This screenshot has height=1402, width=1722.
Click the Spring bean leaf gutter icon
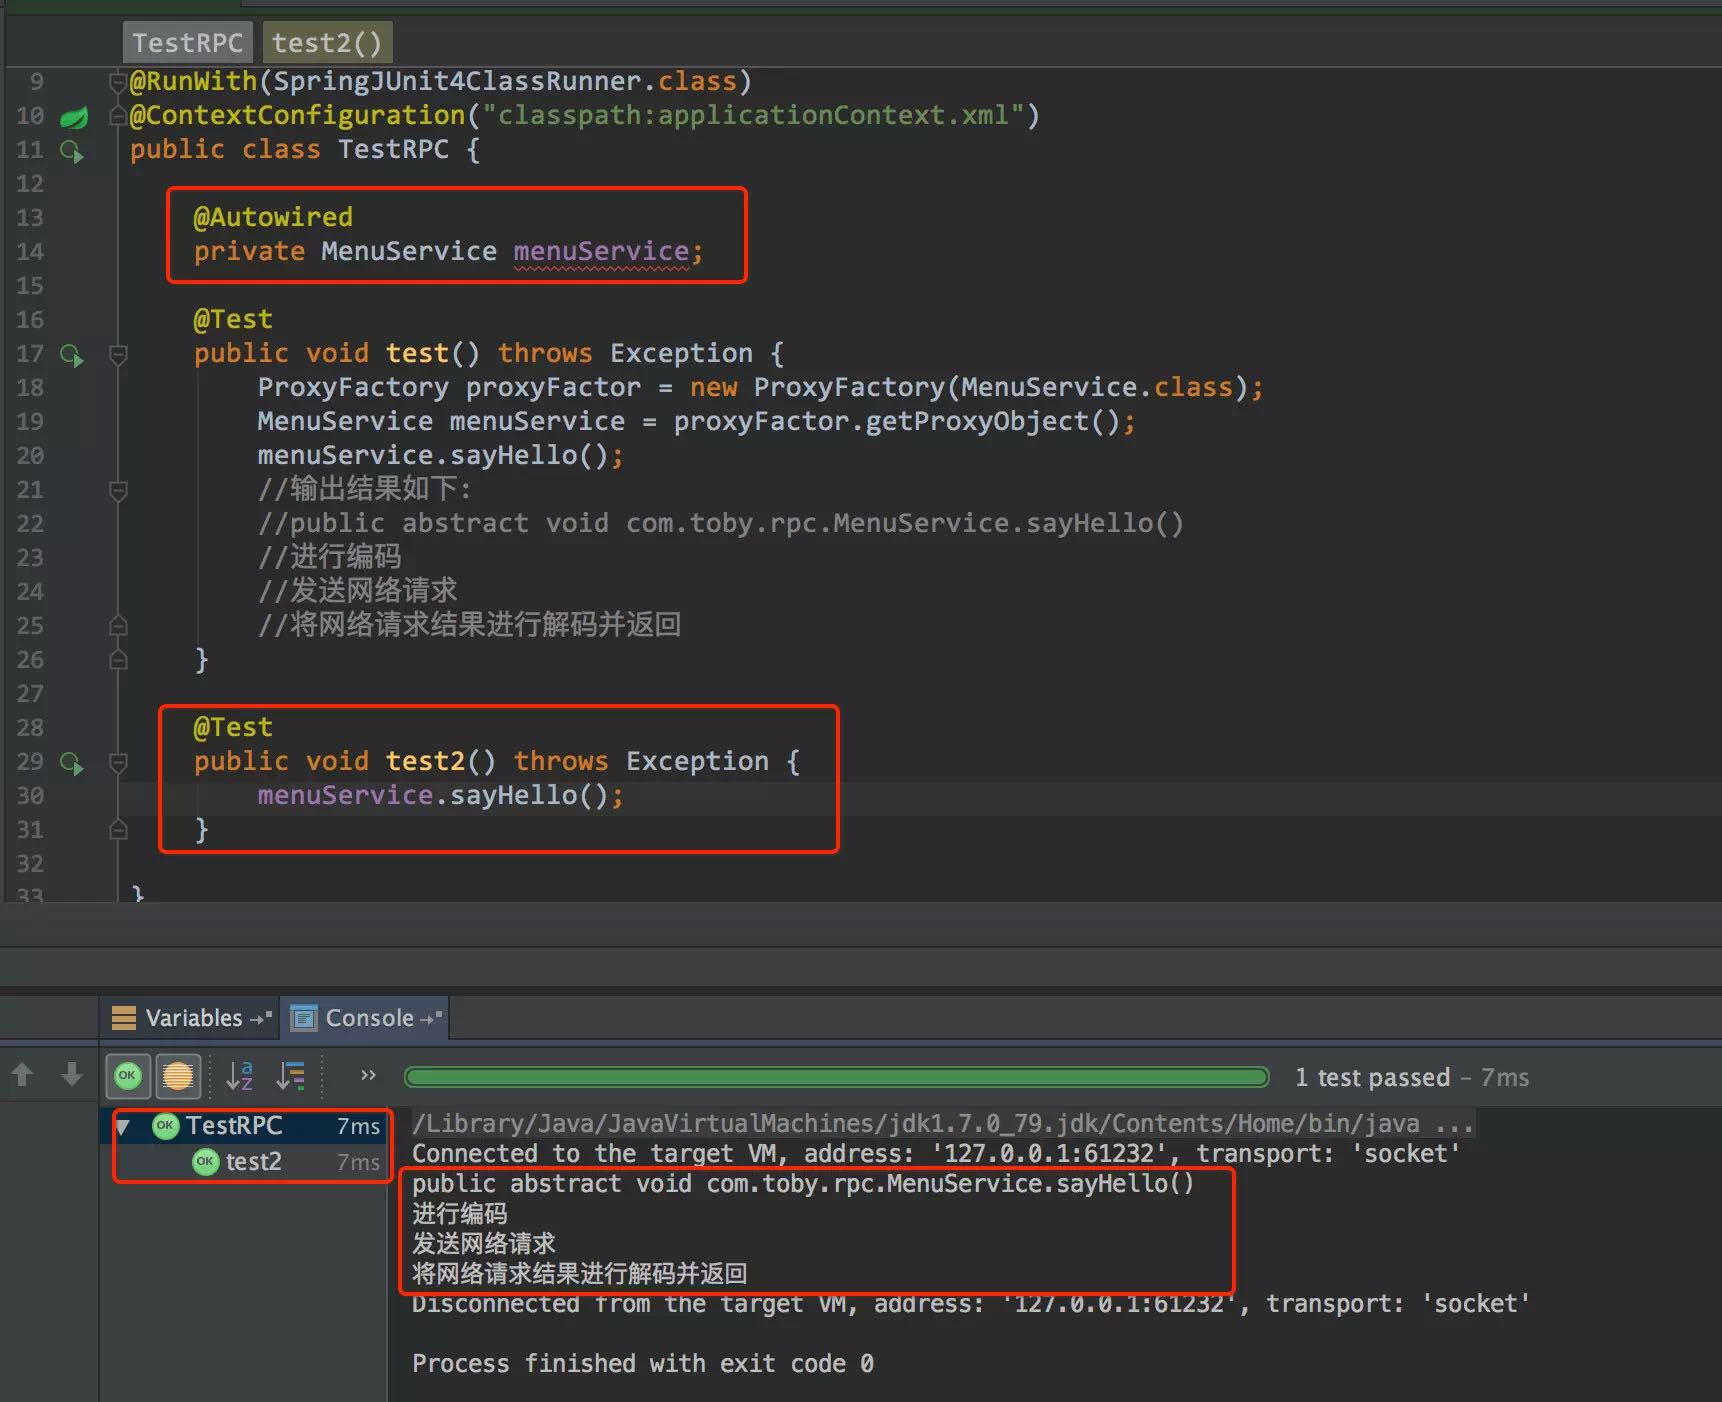74,117
